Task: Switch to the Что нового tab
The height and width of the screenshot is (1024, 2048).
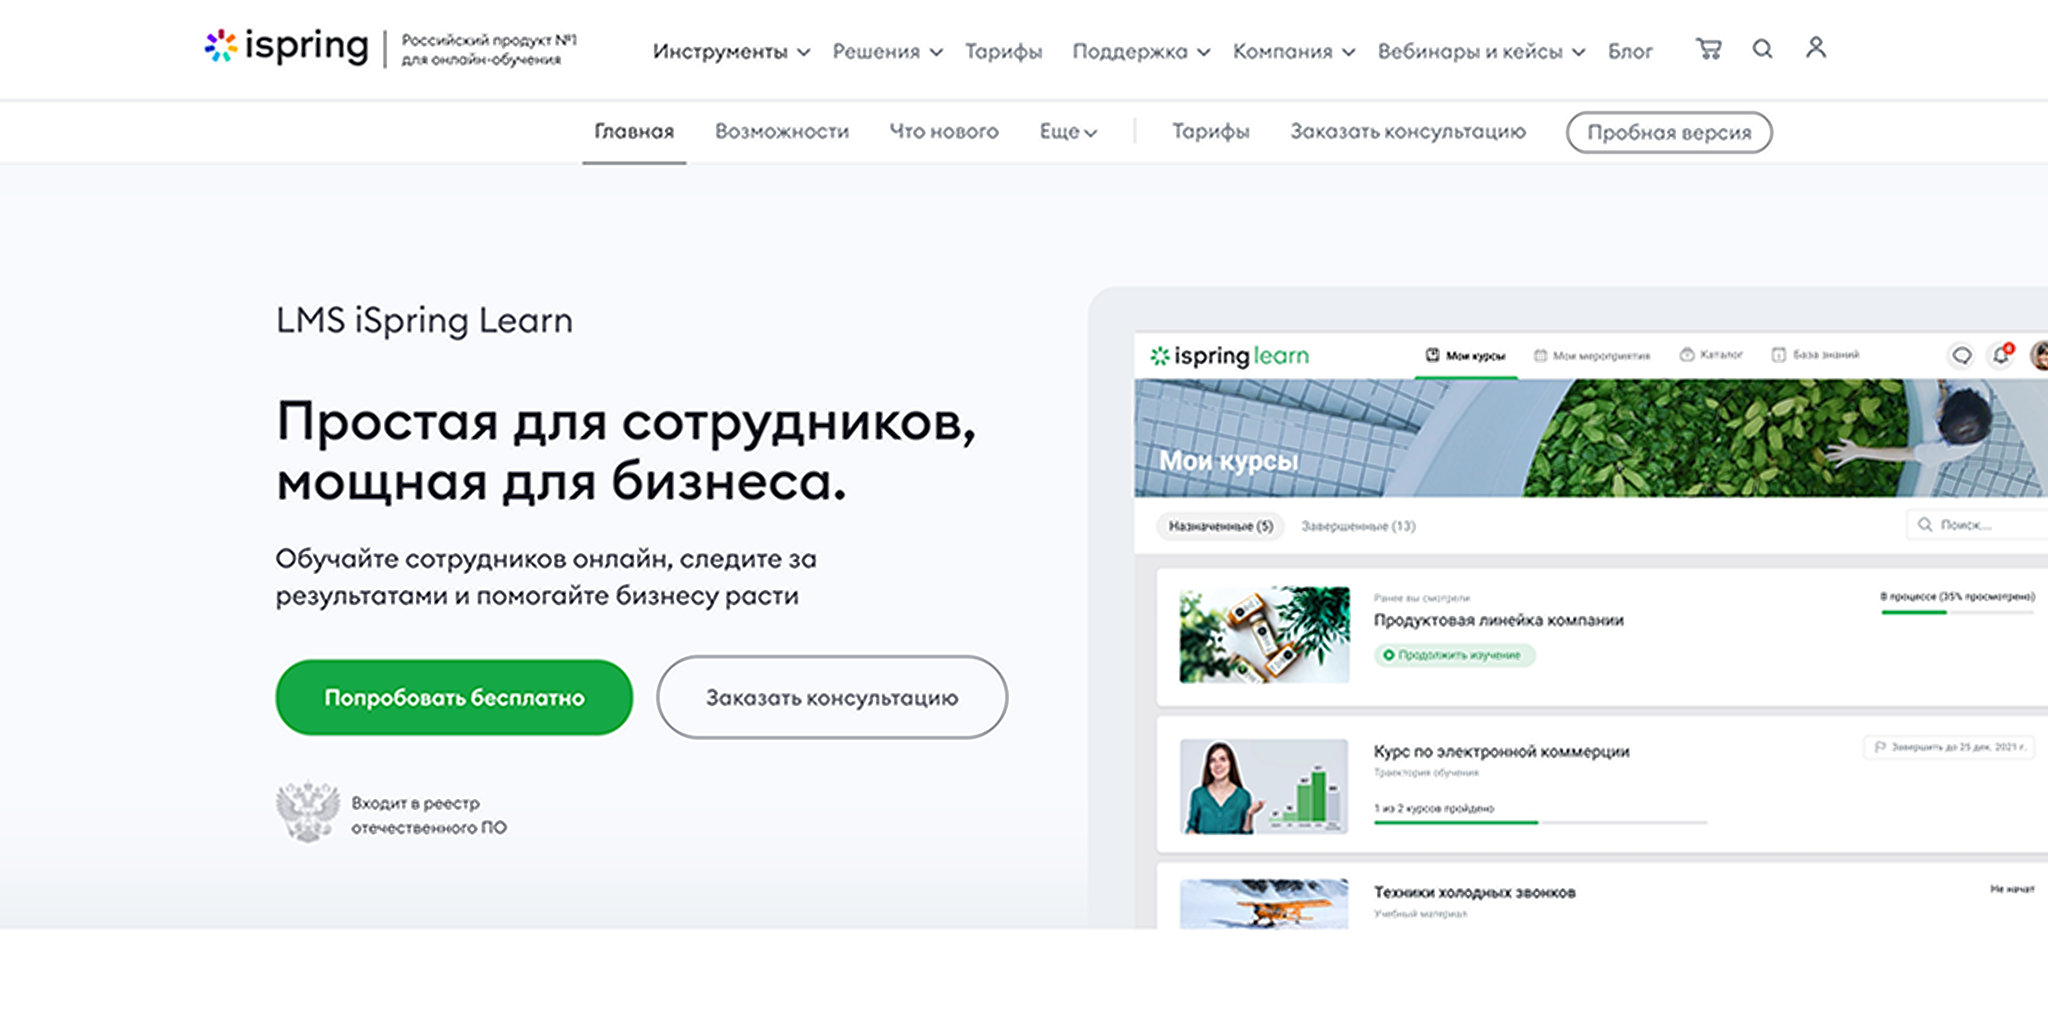Action: coord(944,132)
